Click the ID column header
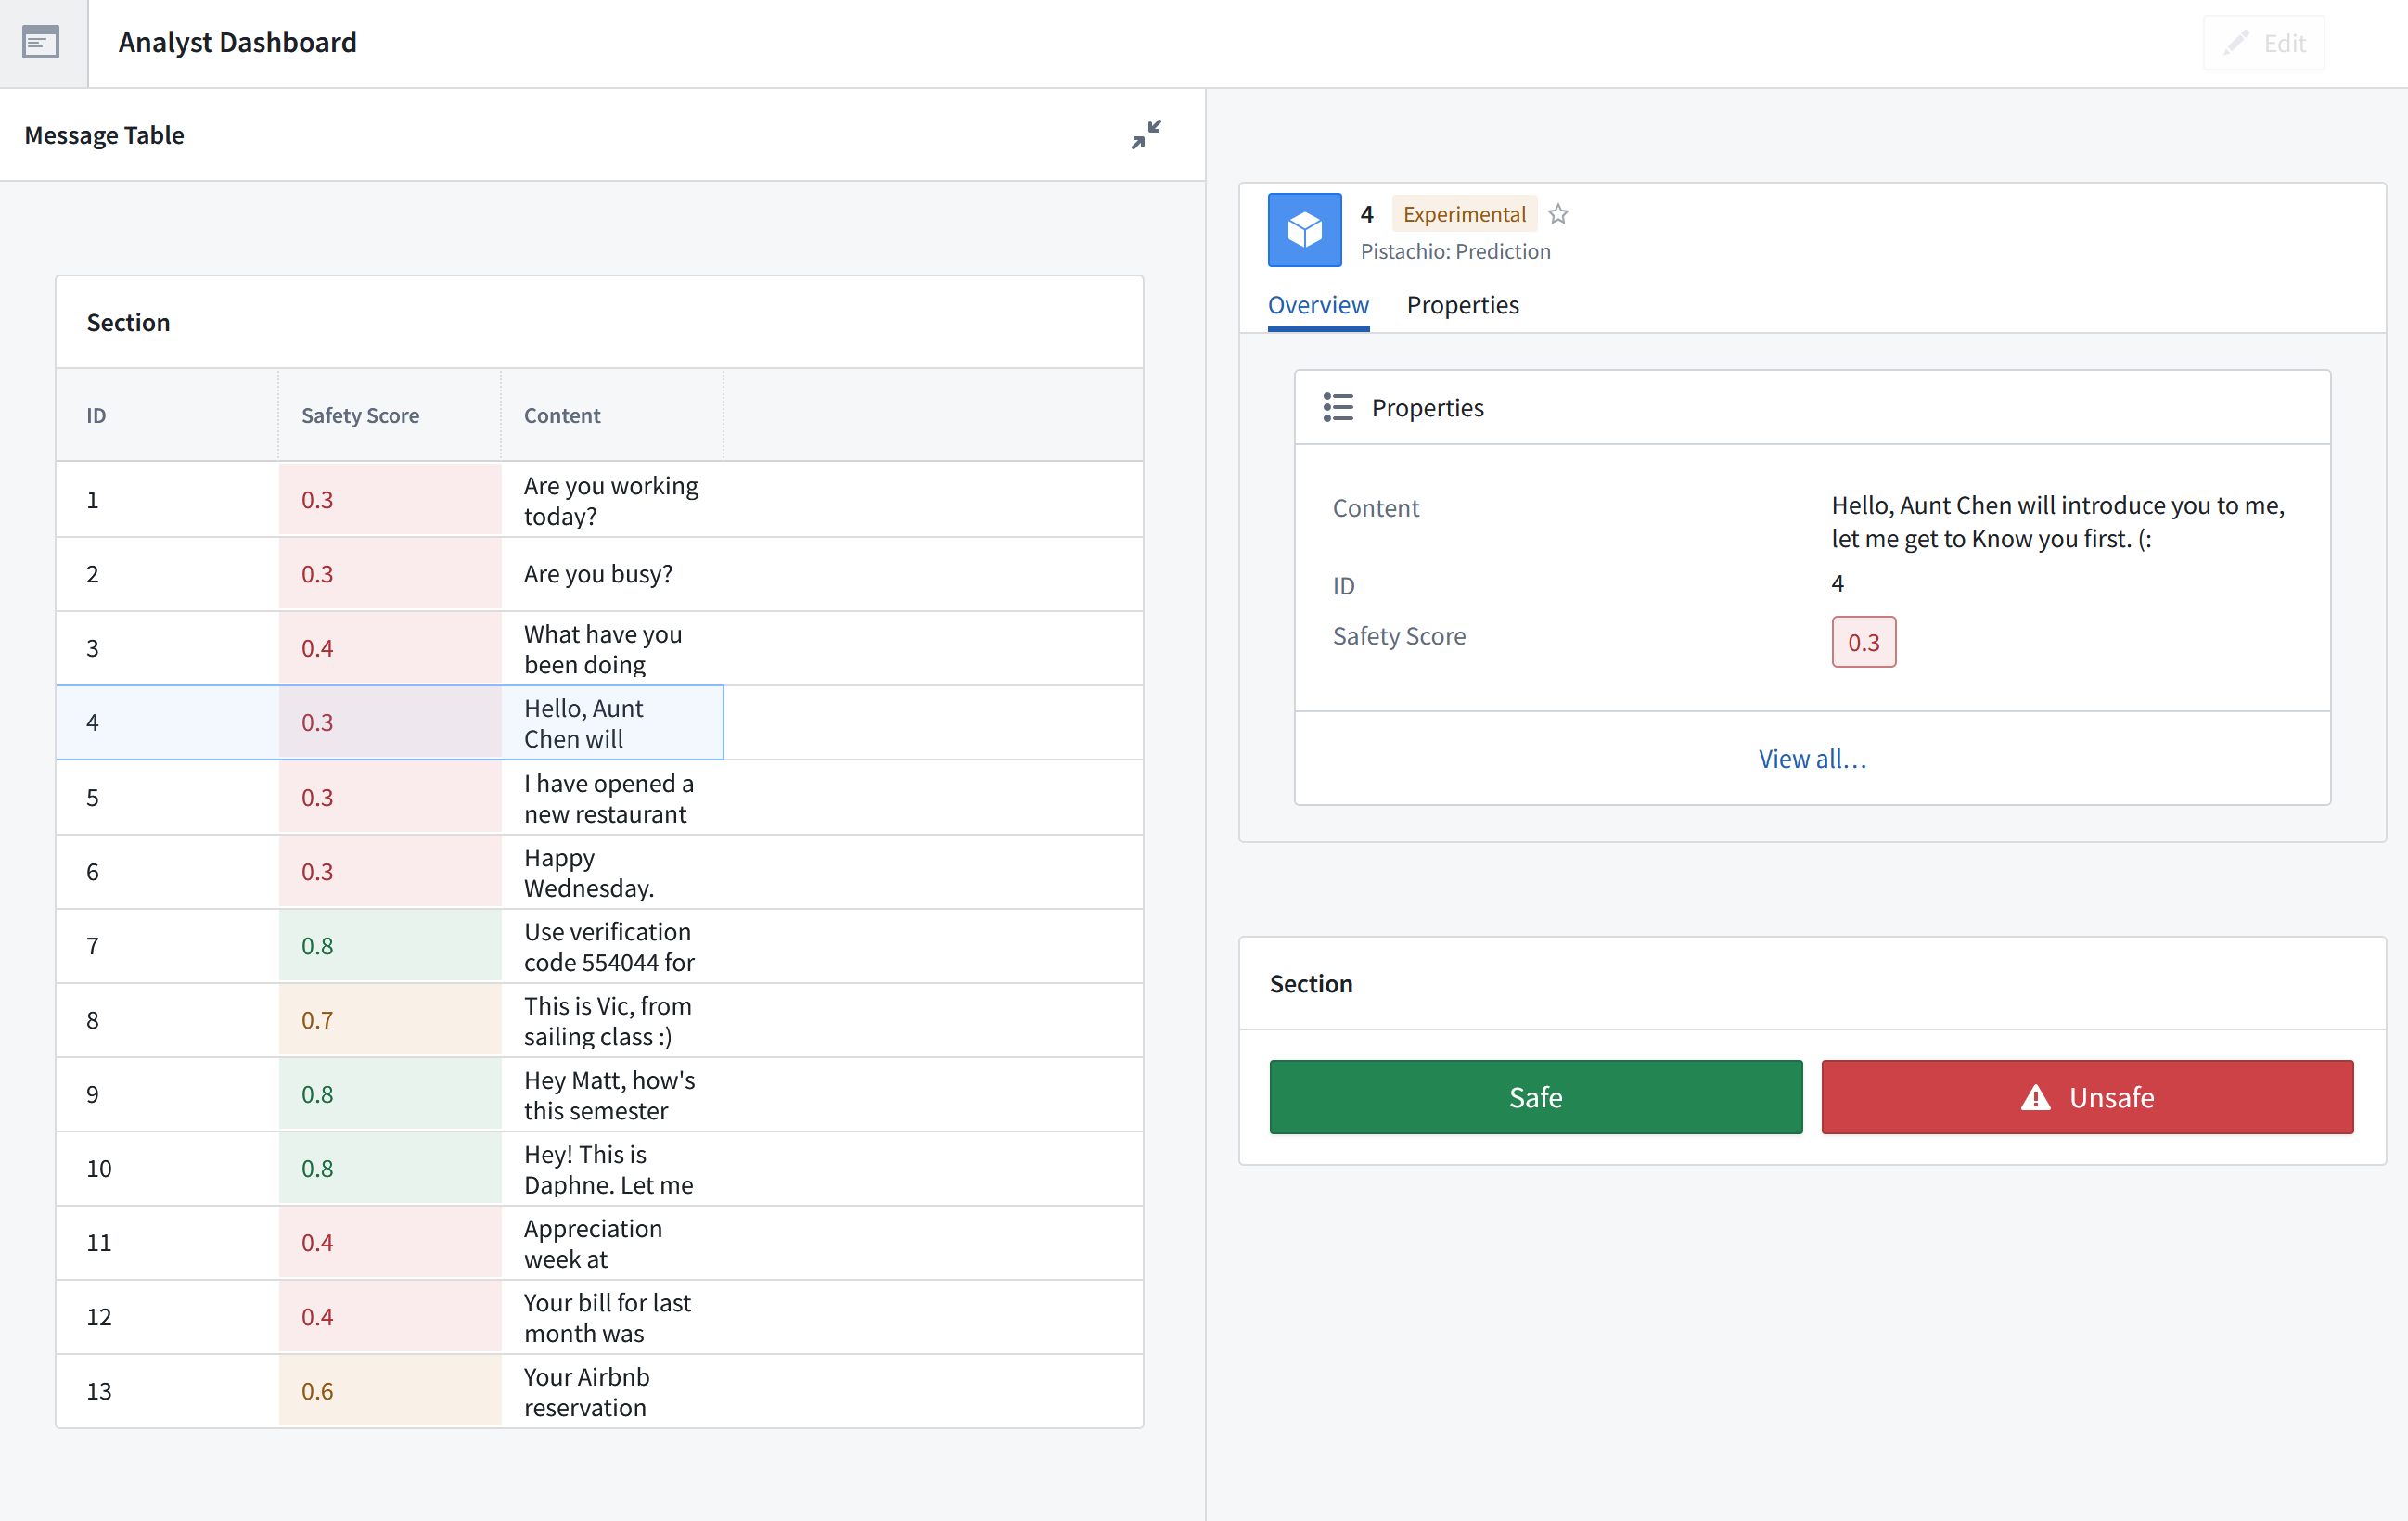 (x=96, y=415)
